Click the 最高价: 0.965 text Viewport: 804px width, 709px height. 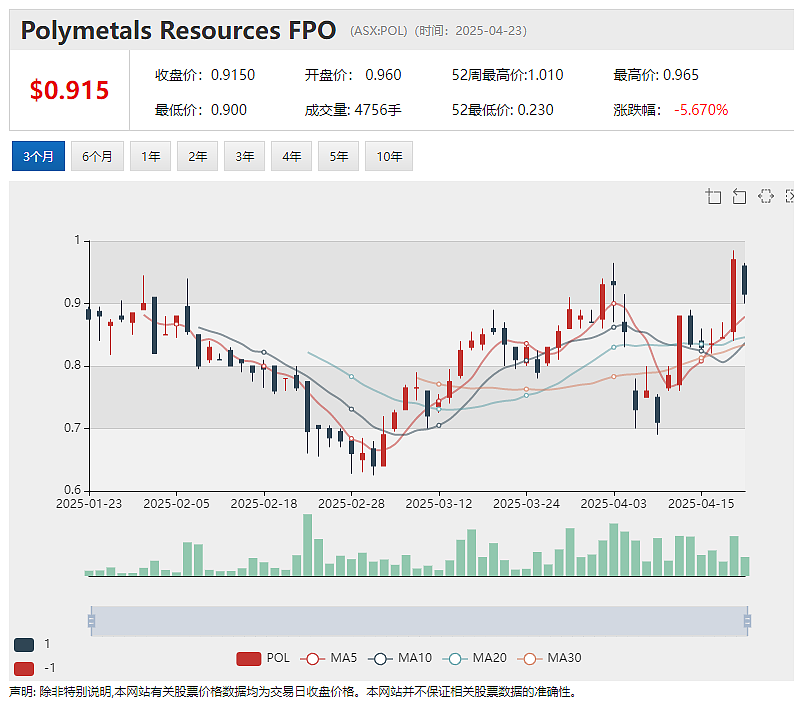[656, 75]
